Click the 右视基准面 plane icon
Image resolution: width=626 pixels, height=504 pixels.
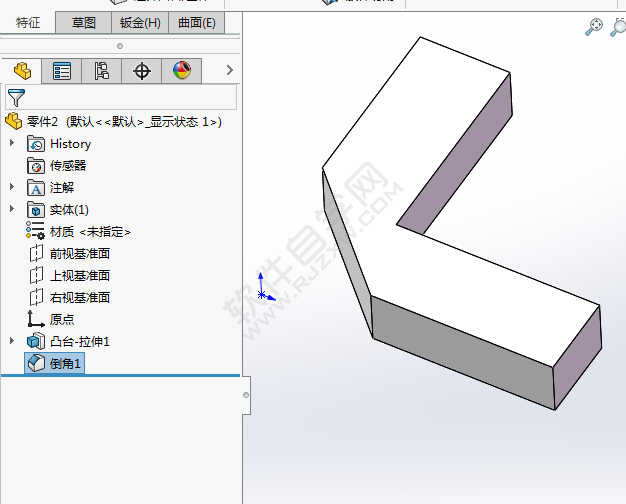tap(36, 297)
